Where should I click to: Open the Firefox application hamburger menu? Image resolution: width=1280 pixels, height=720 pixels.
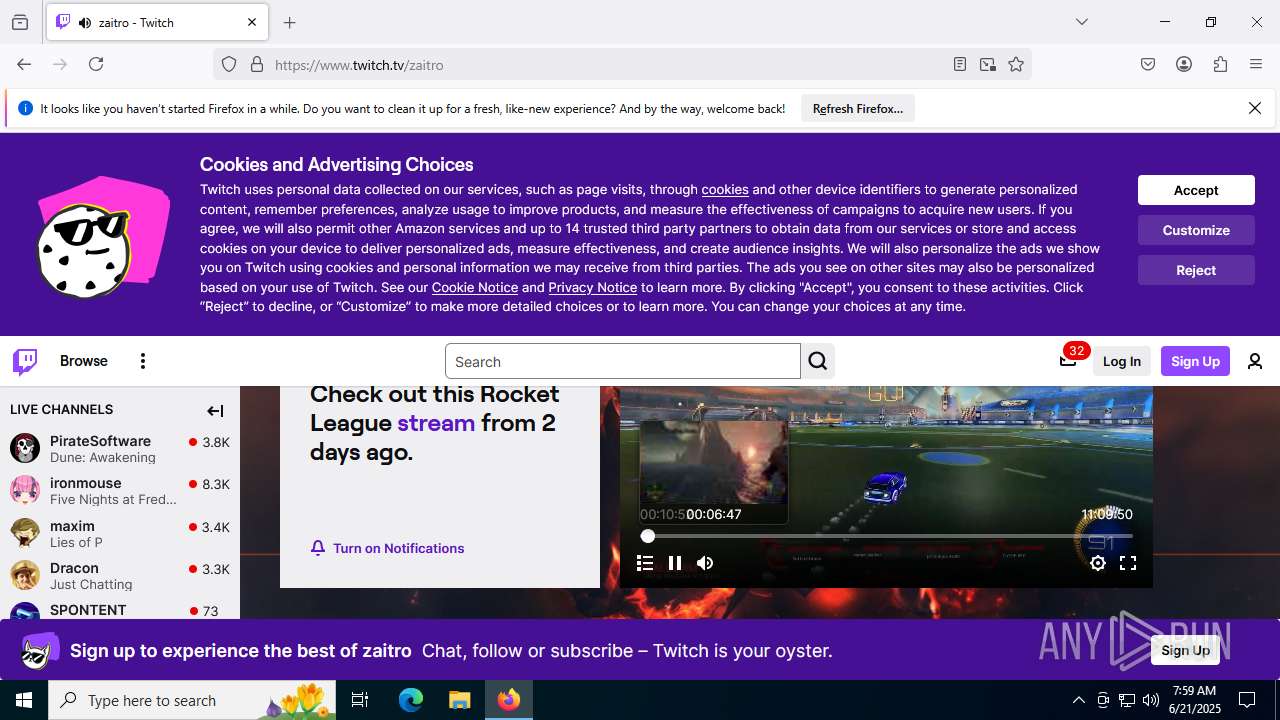[1256, 64]
